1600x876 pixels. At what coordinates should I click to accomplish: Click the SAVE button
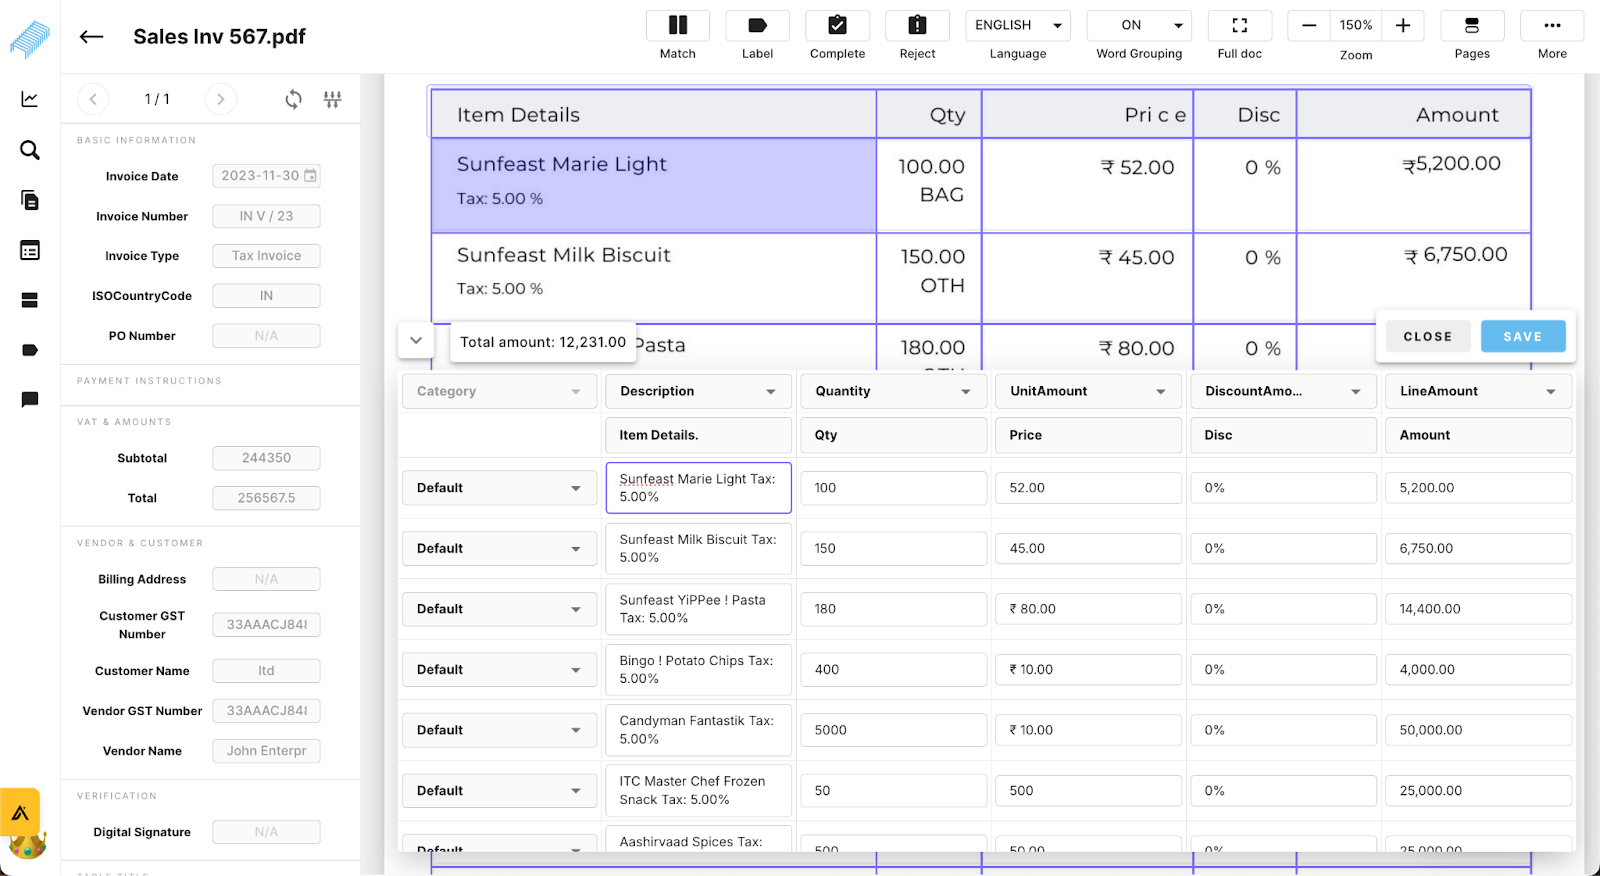click(1523, 337)
